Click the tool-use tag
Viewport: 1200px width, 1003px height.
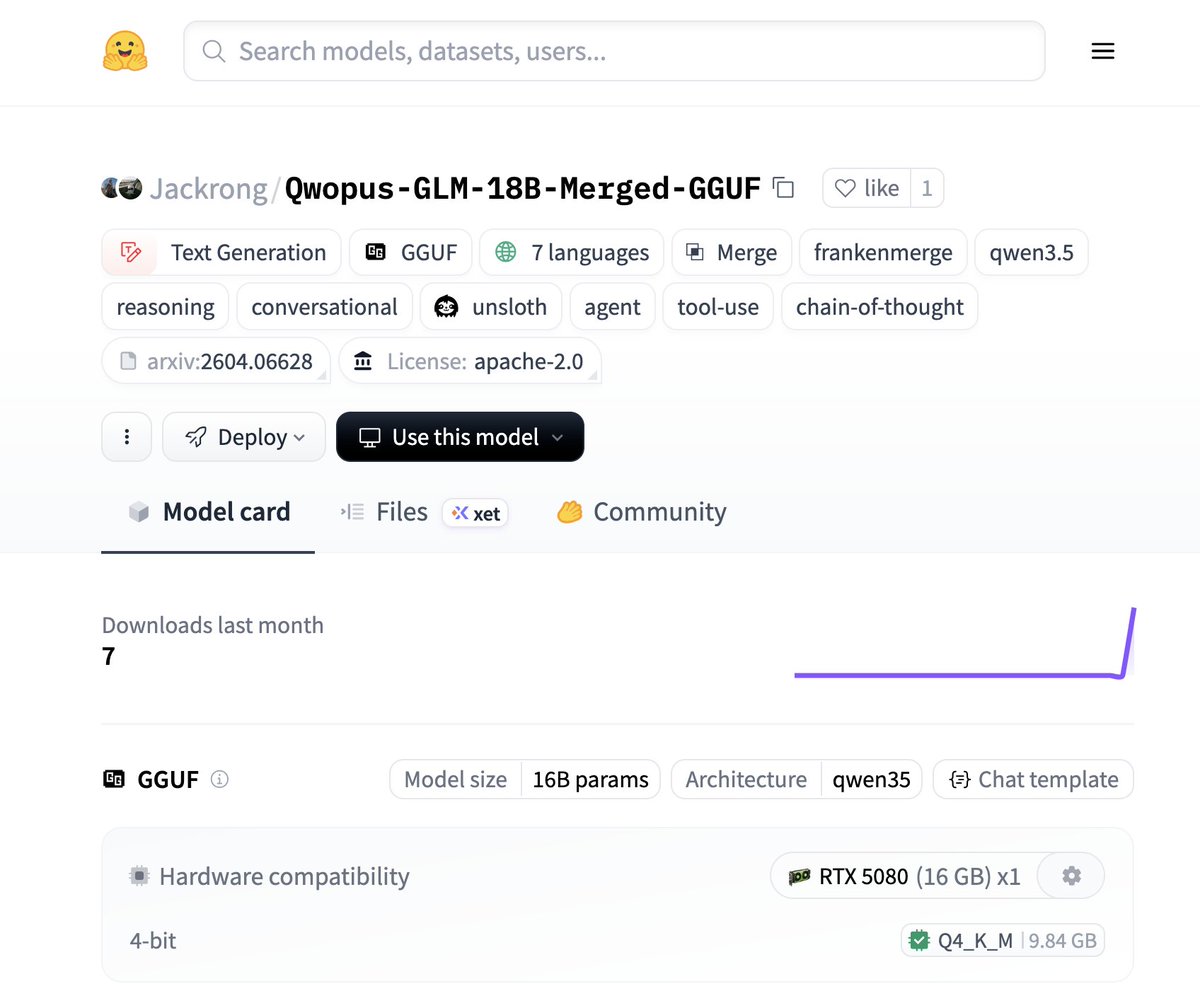pos(718,306)
